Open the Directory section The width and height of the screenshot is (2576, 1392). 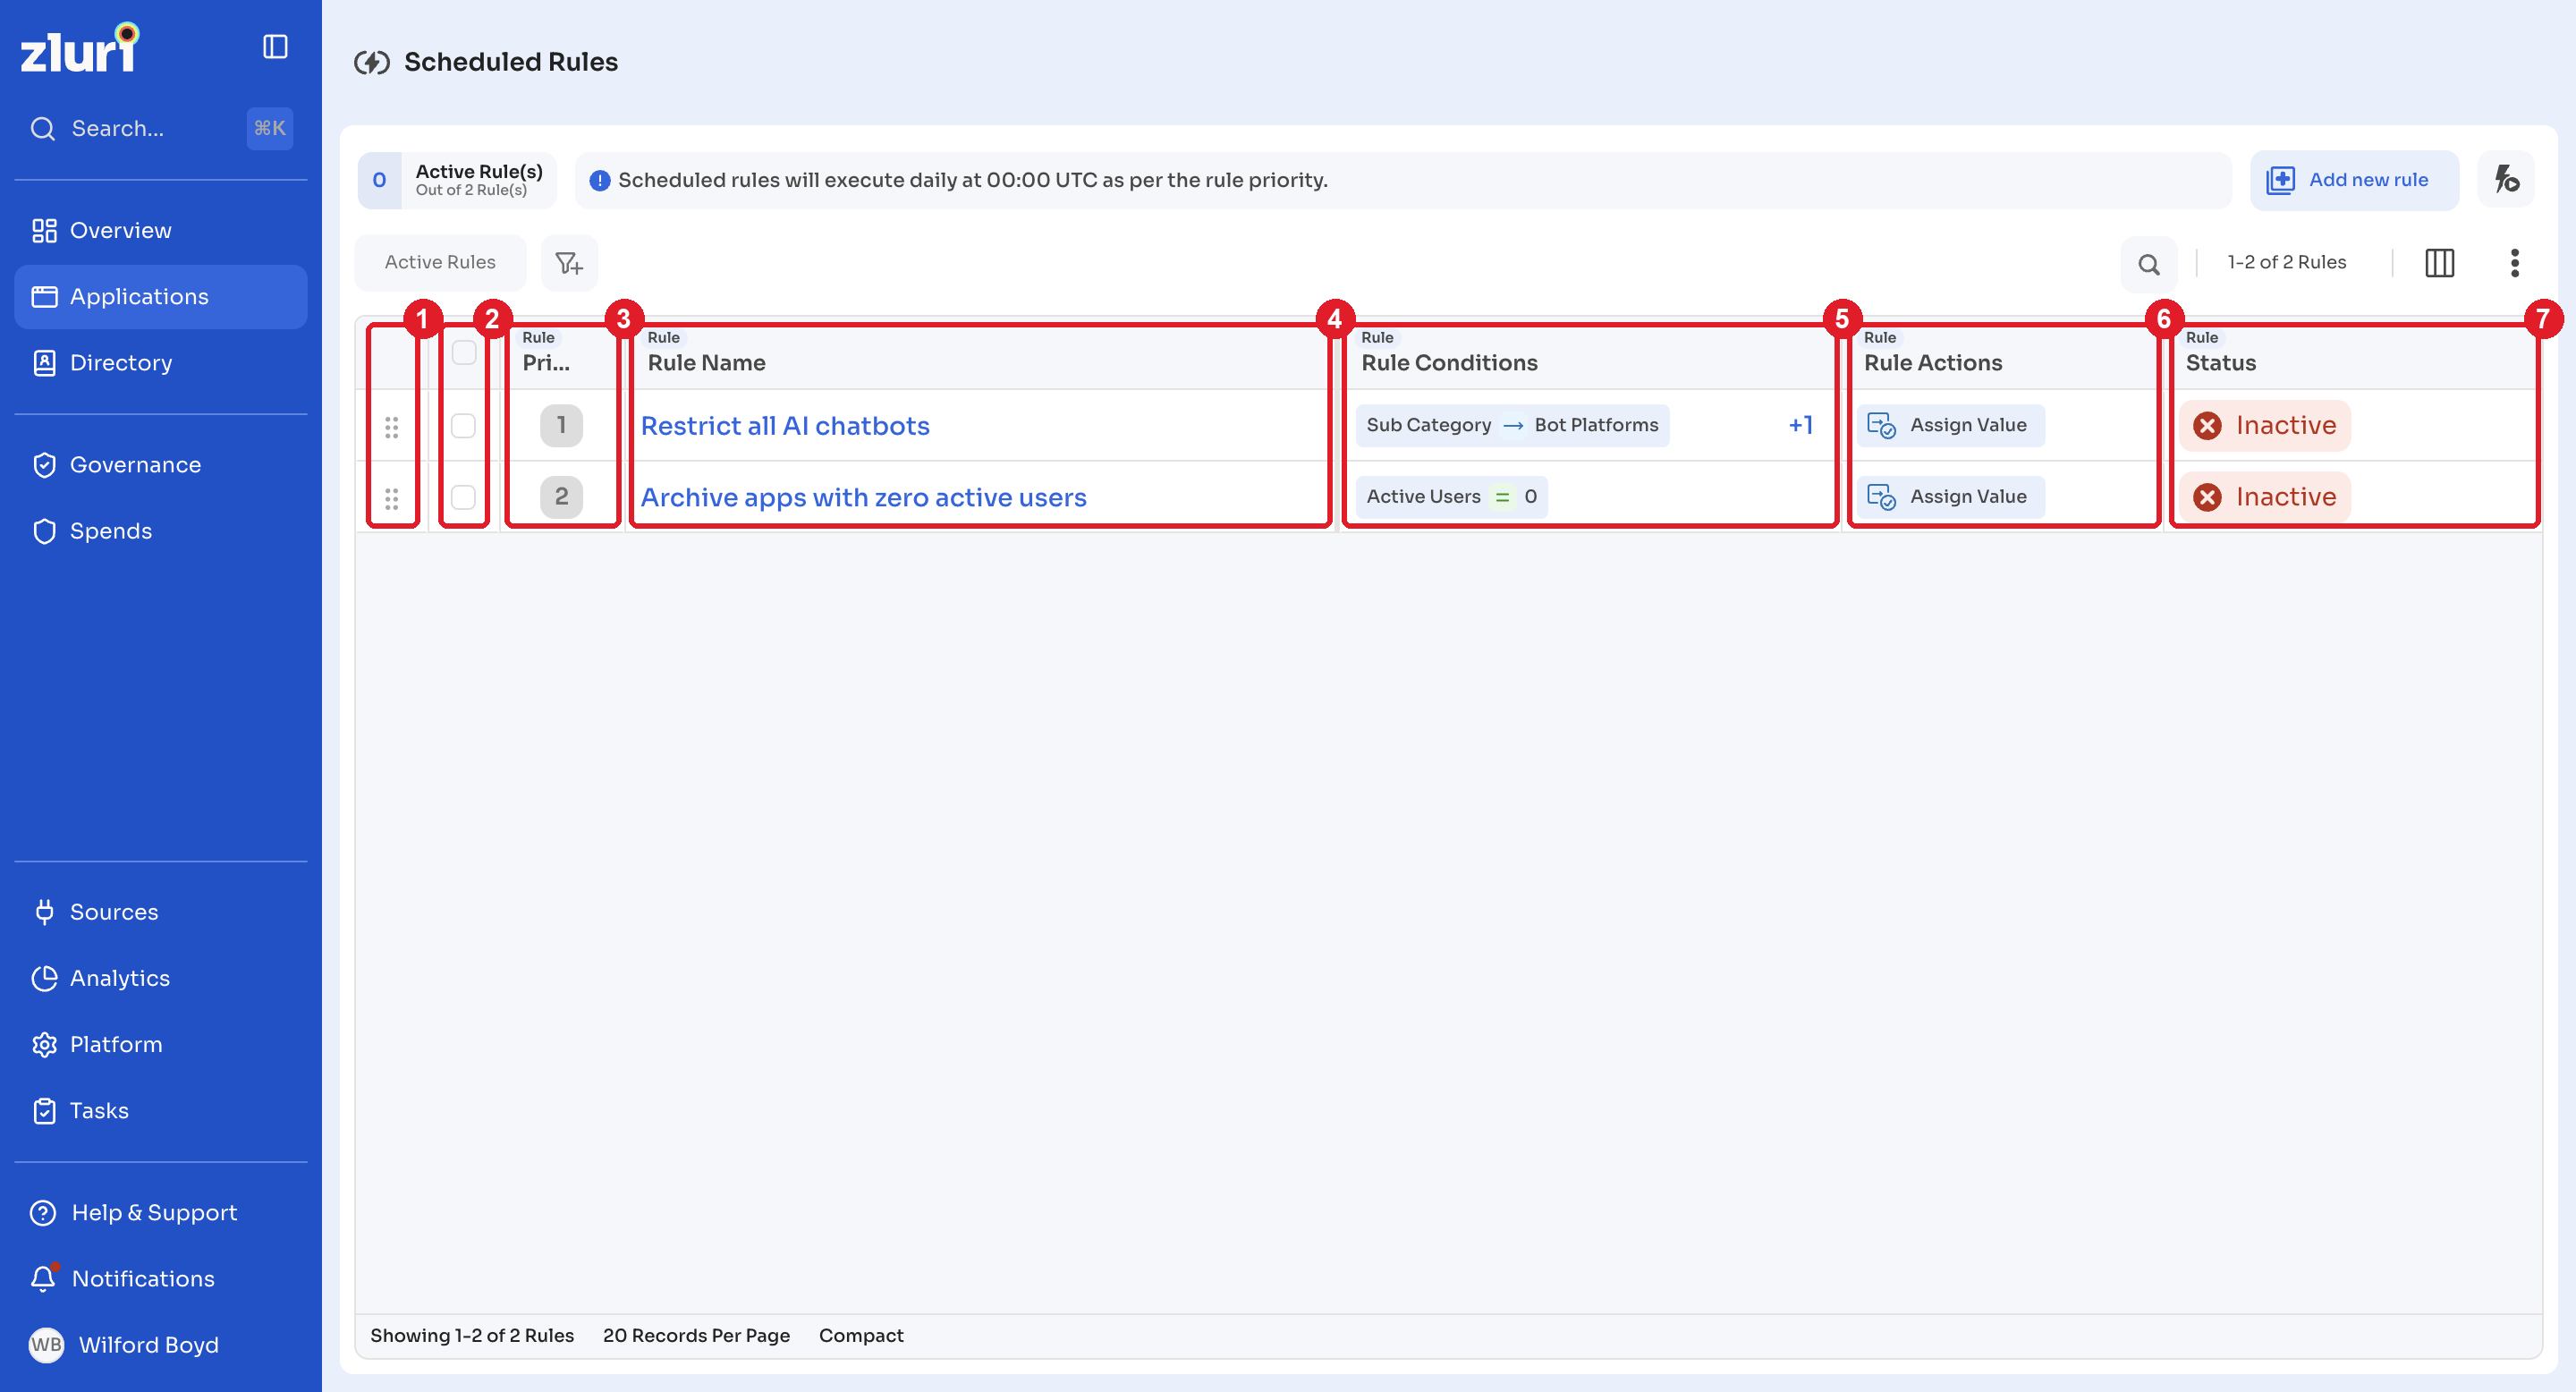(160, 362)
